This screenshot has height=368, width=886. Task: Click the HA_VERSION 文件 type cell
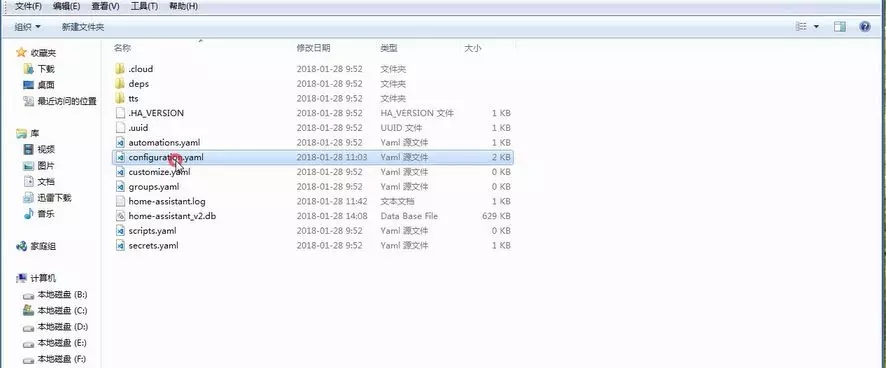(417, 113)
